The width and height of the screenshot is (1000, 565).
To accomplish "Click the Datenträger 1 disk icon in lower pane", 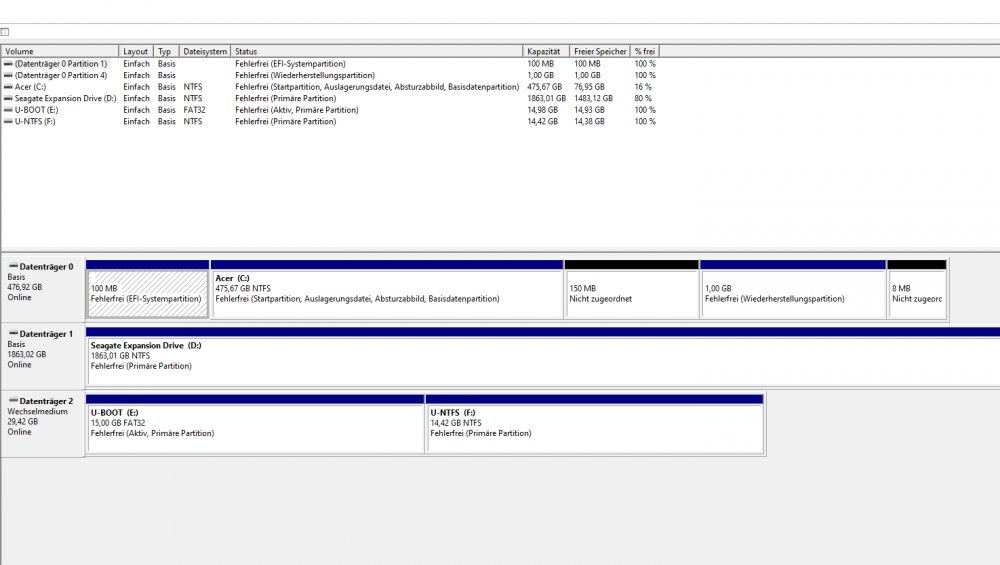I will click(x=13, y=334).
